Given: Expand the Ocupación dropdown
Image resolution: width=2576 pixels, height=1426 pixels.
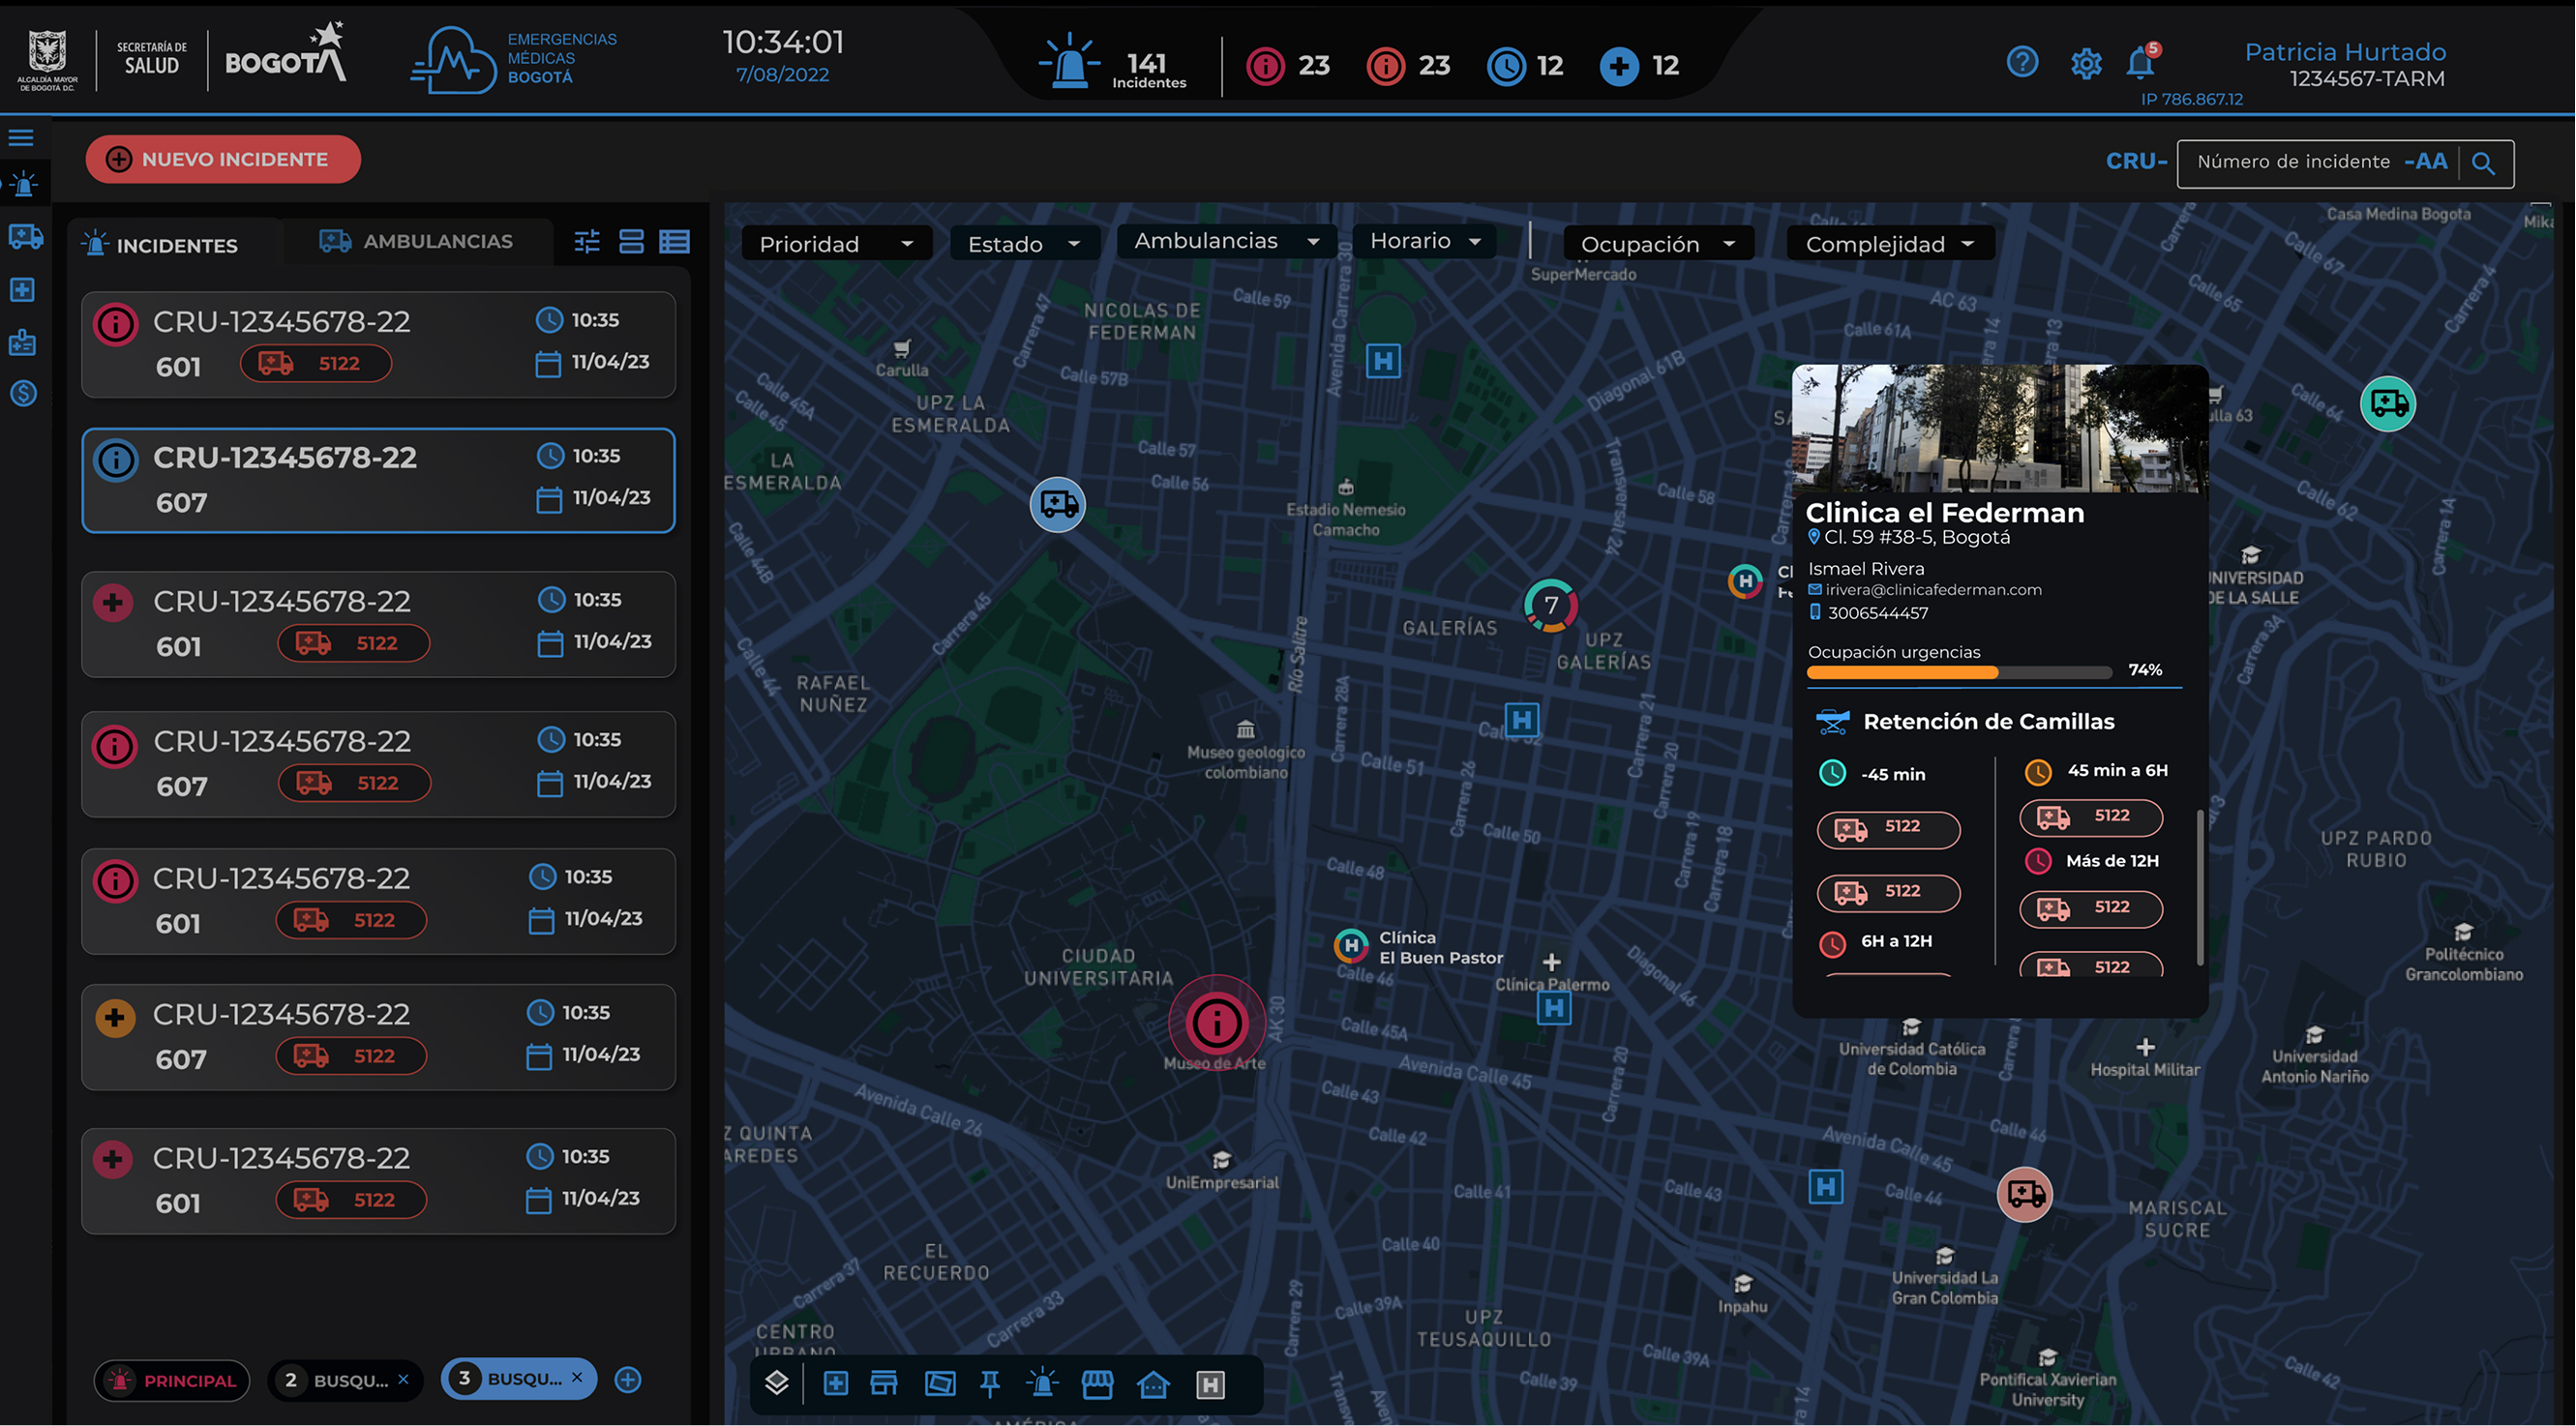Looking at the screenshot, I should (x=1658, y=244).
